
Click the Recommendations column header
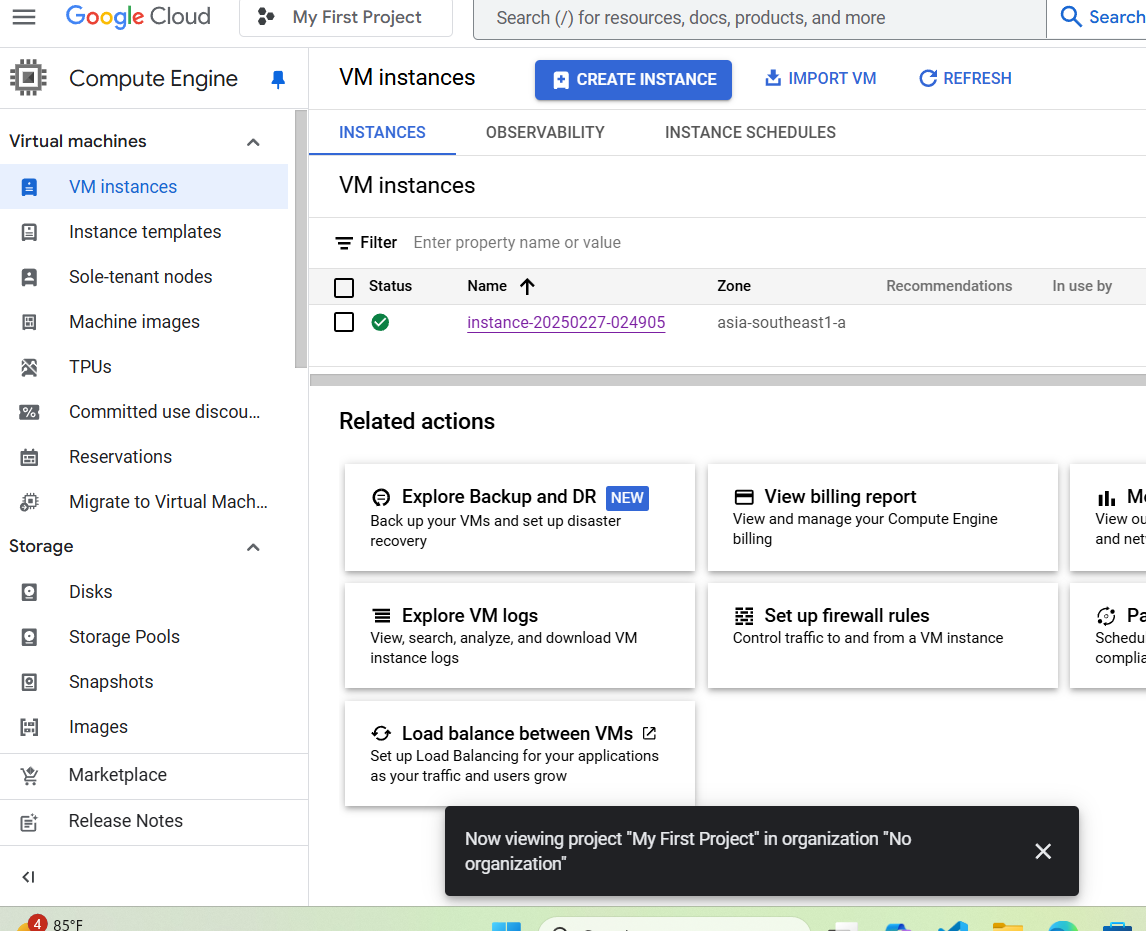click(x=949, y=286)
